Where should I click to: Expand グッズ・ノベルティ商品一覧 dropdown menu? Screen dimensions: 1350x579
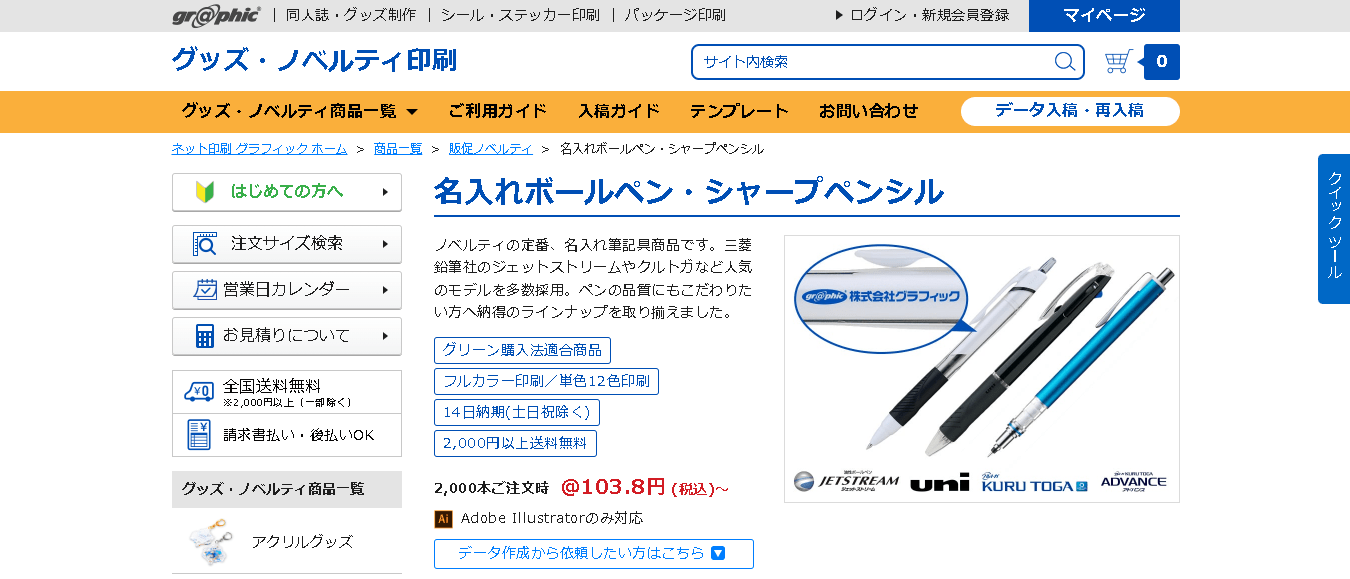tap(299, 111)
